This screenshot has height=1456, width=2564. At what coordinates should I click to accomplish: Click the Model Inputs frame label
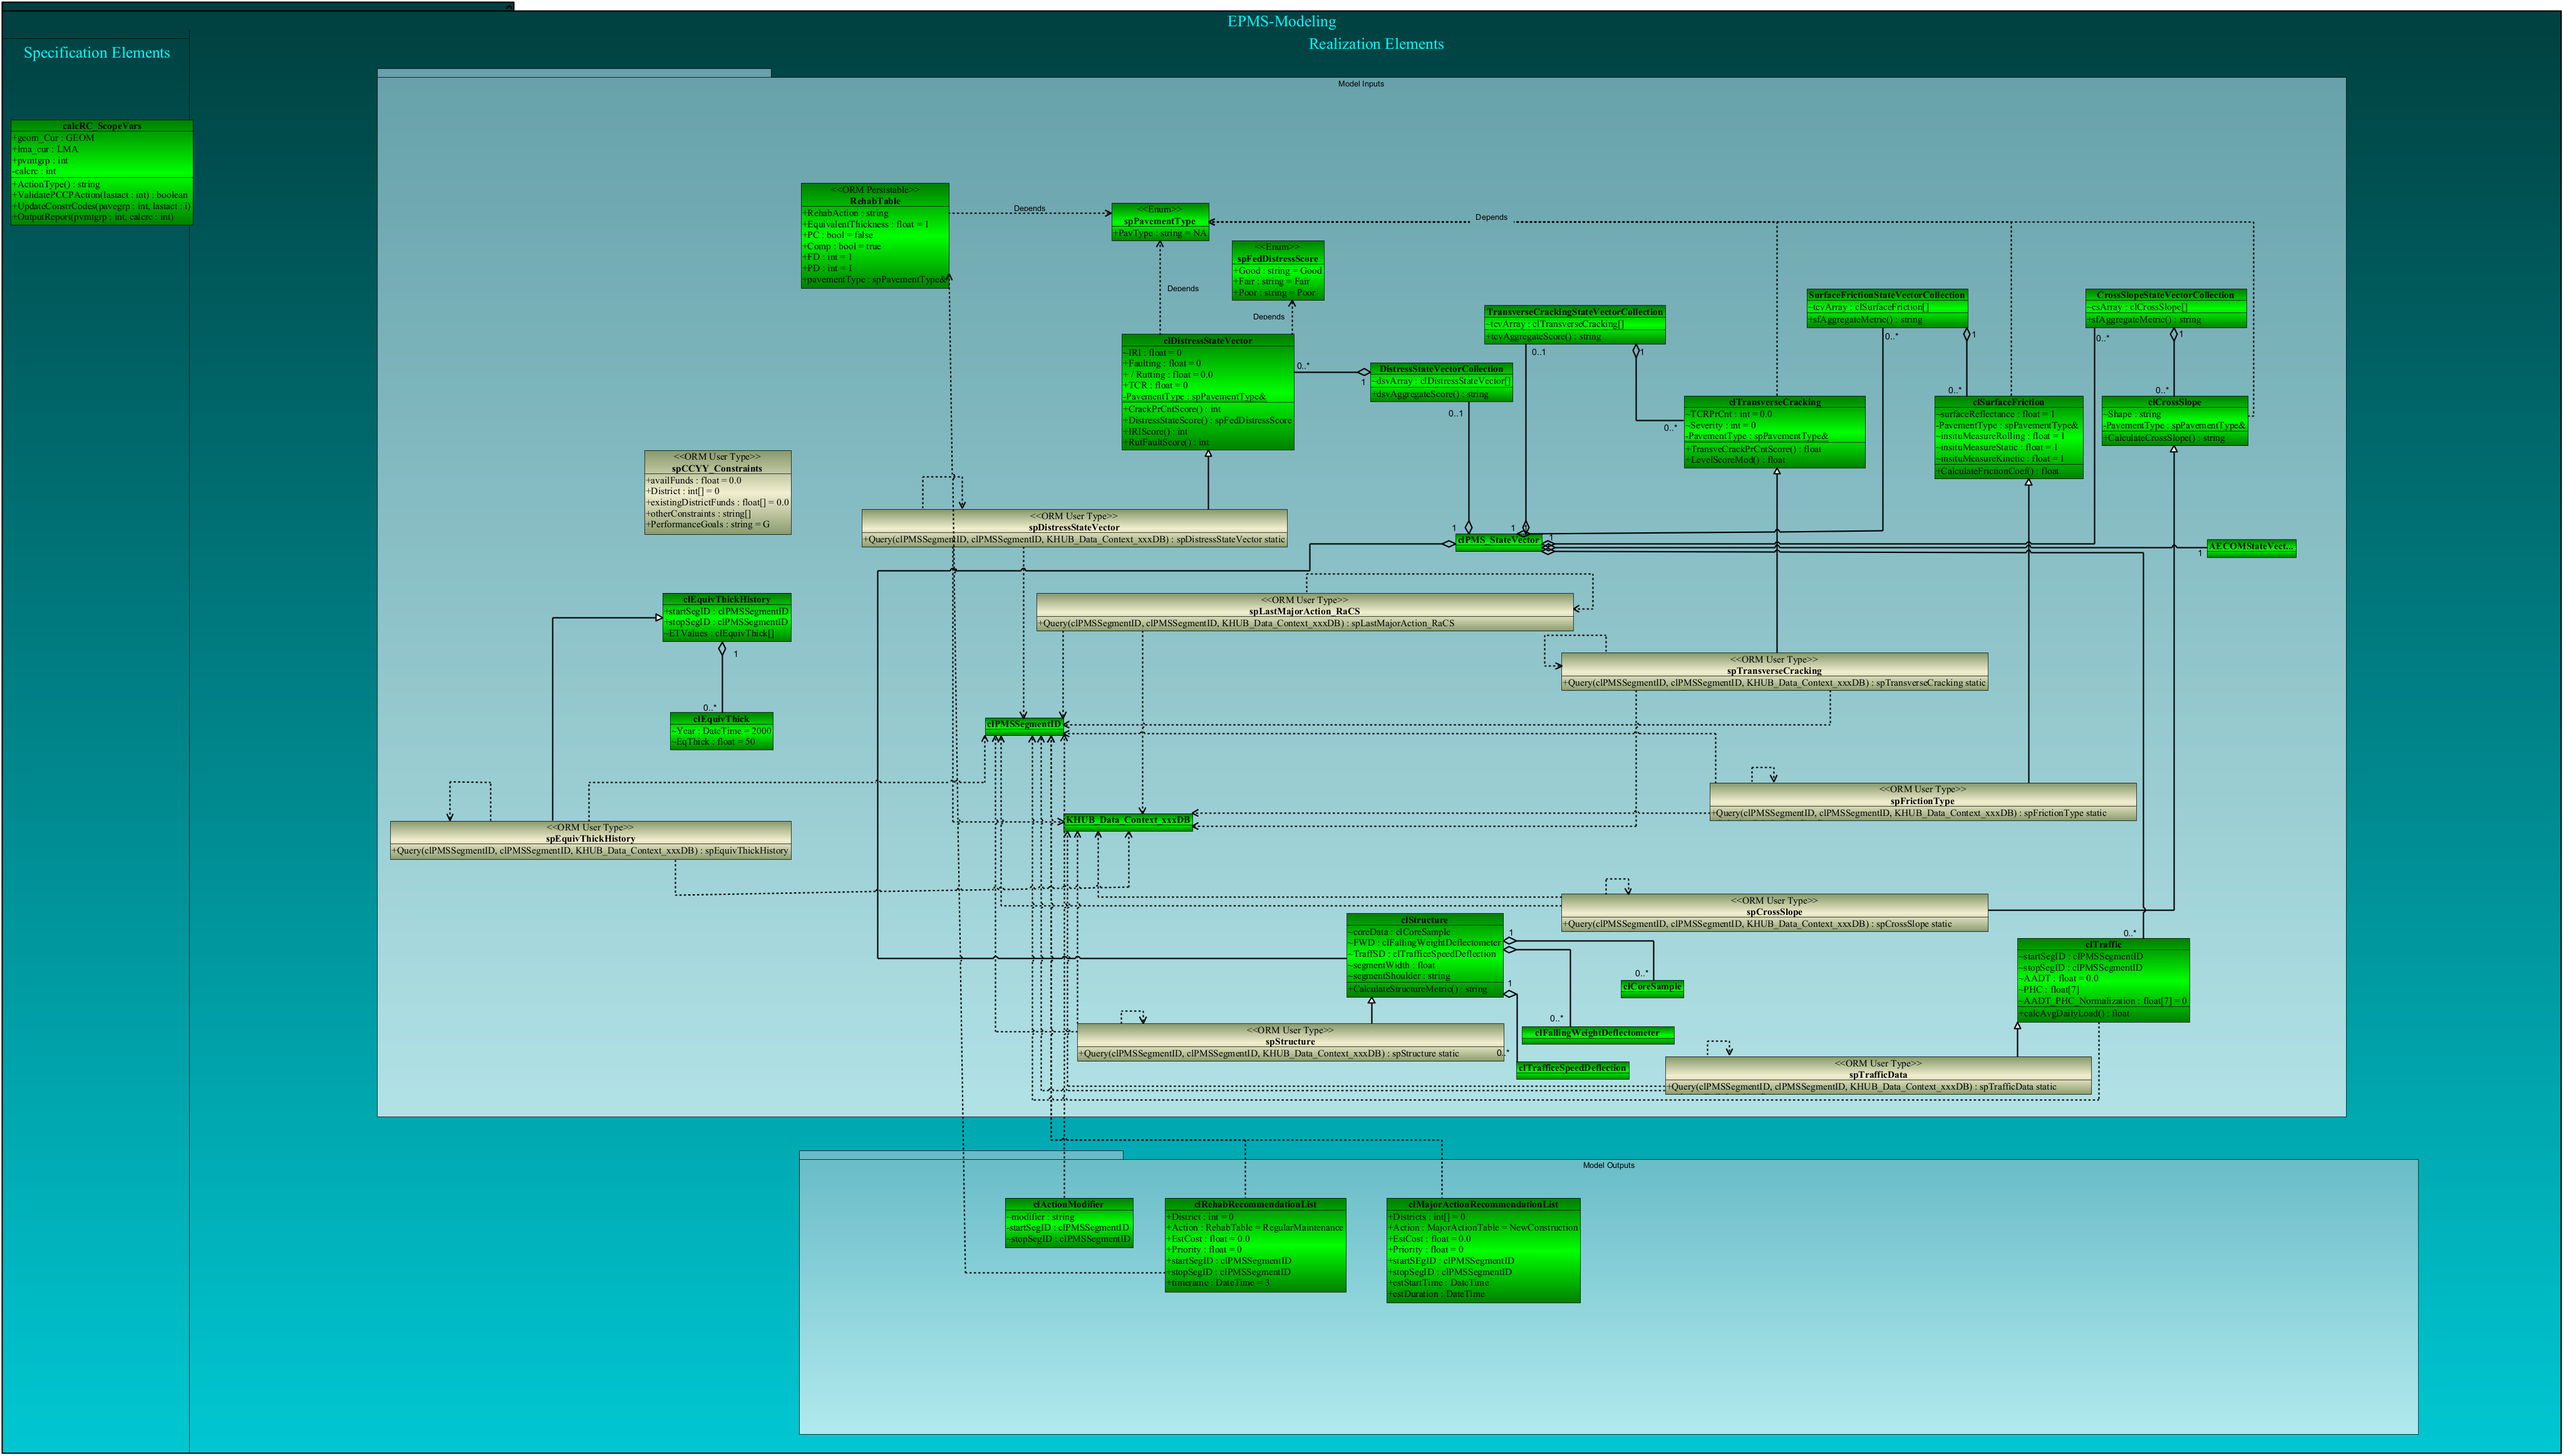1361,84
